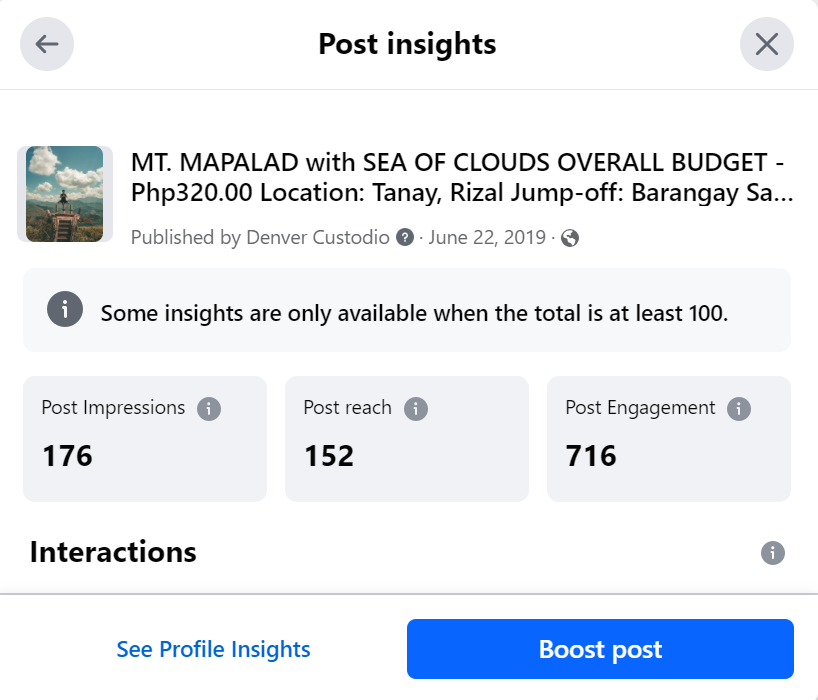Select the Post Impressions card showing 176

(x=145, y=439)
